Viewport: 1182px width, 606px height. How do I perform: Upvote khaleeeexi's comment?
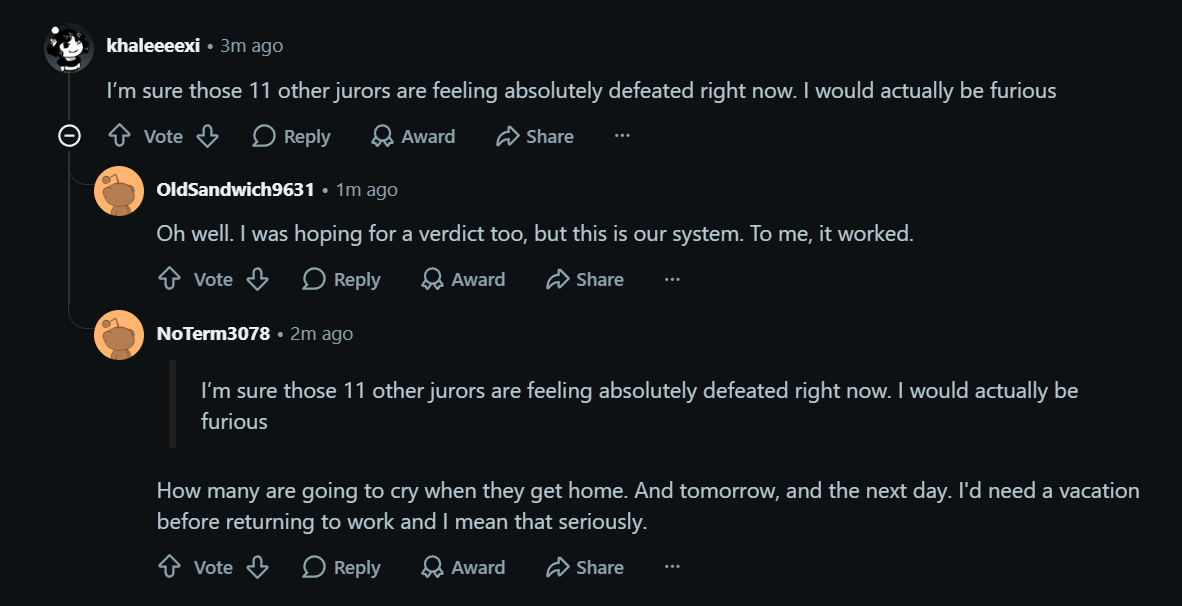[x=120, y=136]
